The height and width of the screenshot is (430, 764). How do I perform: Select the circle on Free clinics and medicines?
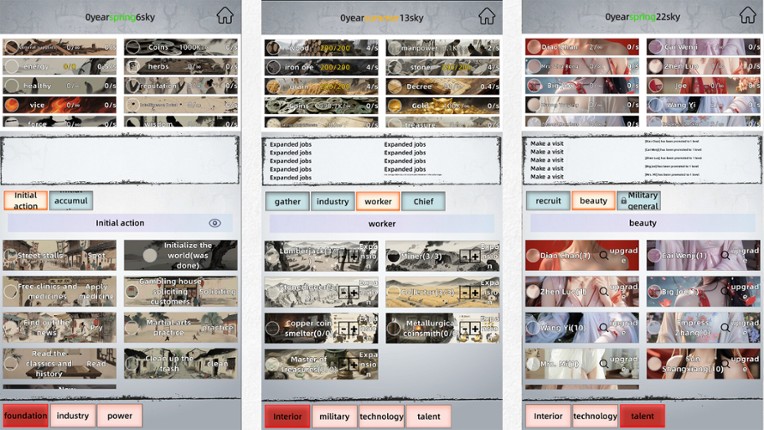click(11, 292)
